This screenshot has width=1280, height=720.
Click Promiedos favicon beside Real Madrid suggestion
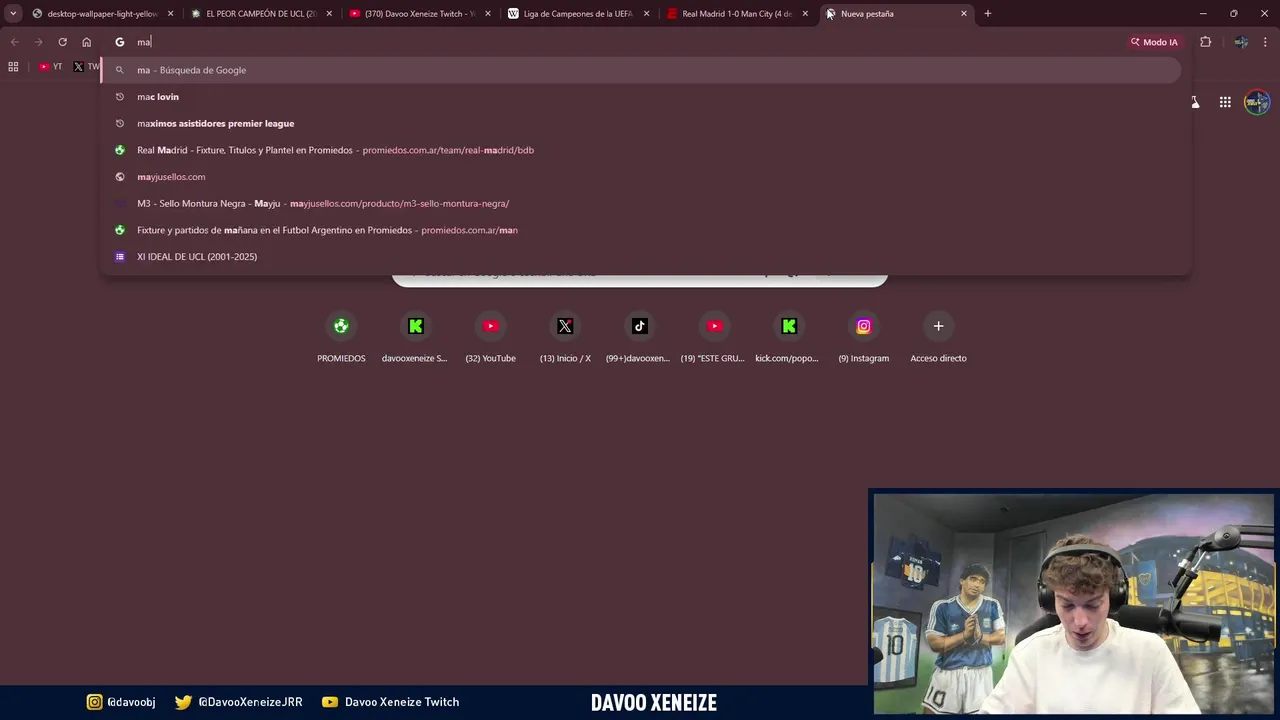click(120, 150)
